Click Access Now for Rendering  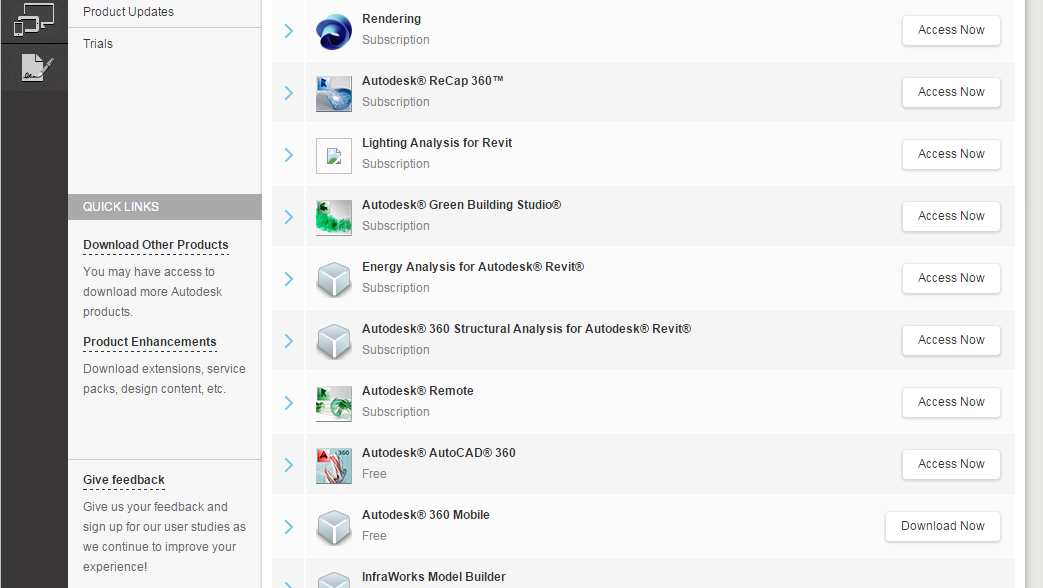[951, 30]
